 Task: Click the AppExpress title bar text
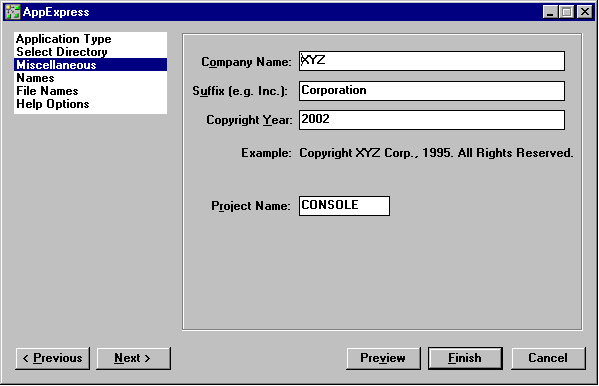[56, 12]
